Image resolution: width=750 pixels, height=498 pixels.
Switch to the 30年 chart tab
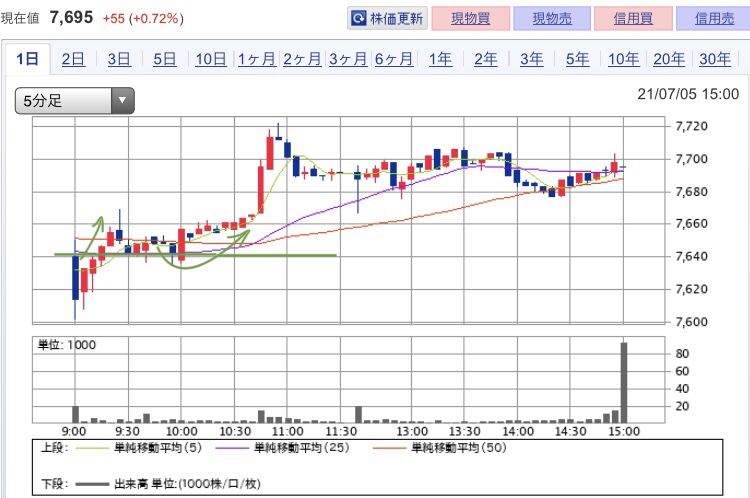click(x=715, y=59)
